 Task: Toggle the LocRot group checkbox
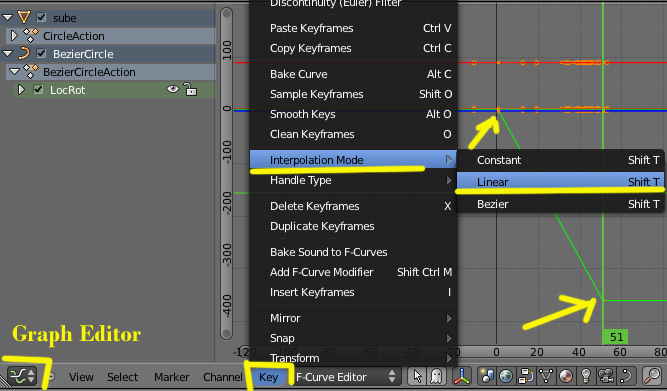pos(38,90)
